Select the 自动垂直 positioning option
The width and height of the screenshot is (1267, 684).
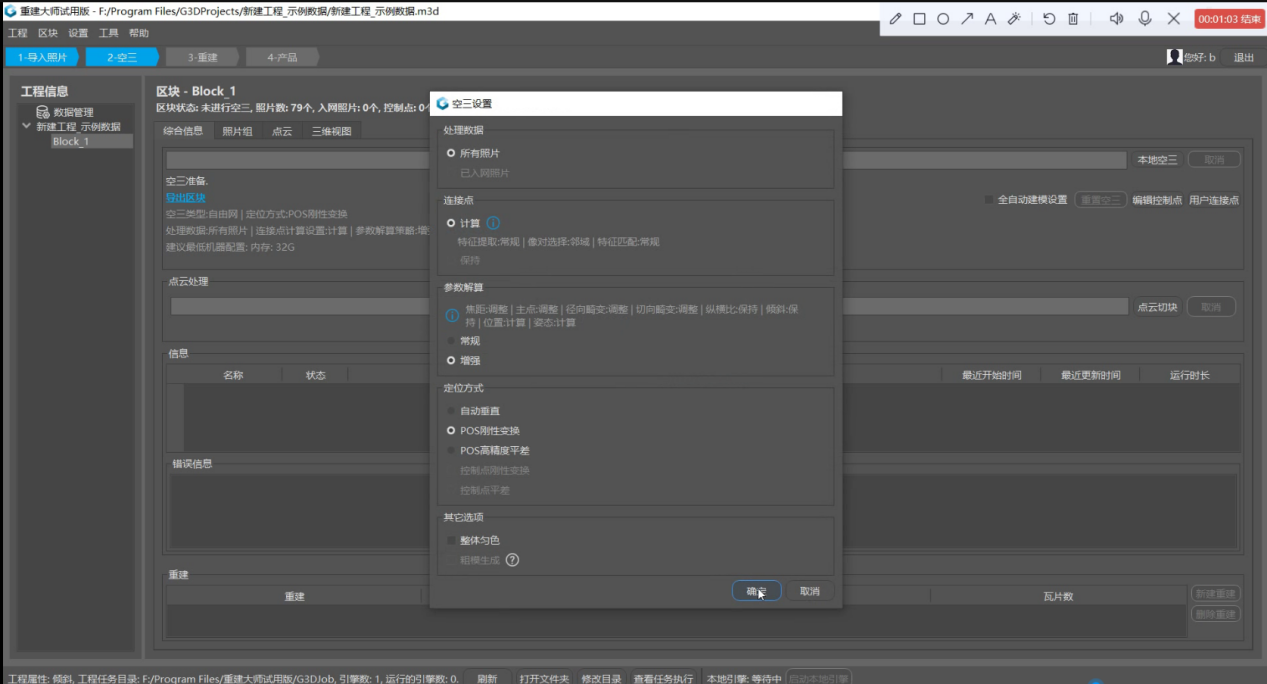pyautogui.click(x=471, y=411)
